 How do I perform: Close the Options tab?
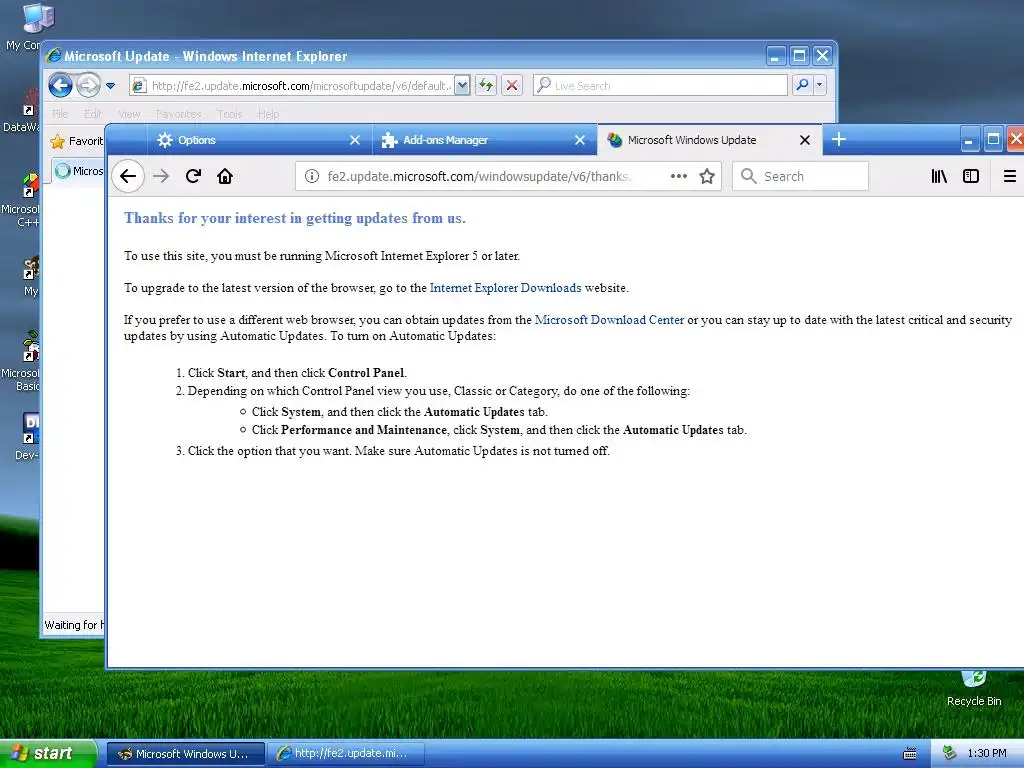tap(355, 140)
